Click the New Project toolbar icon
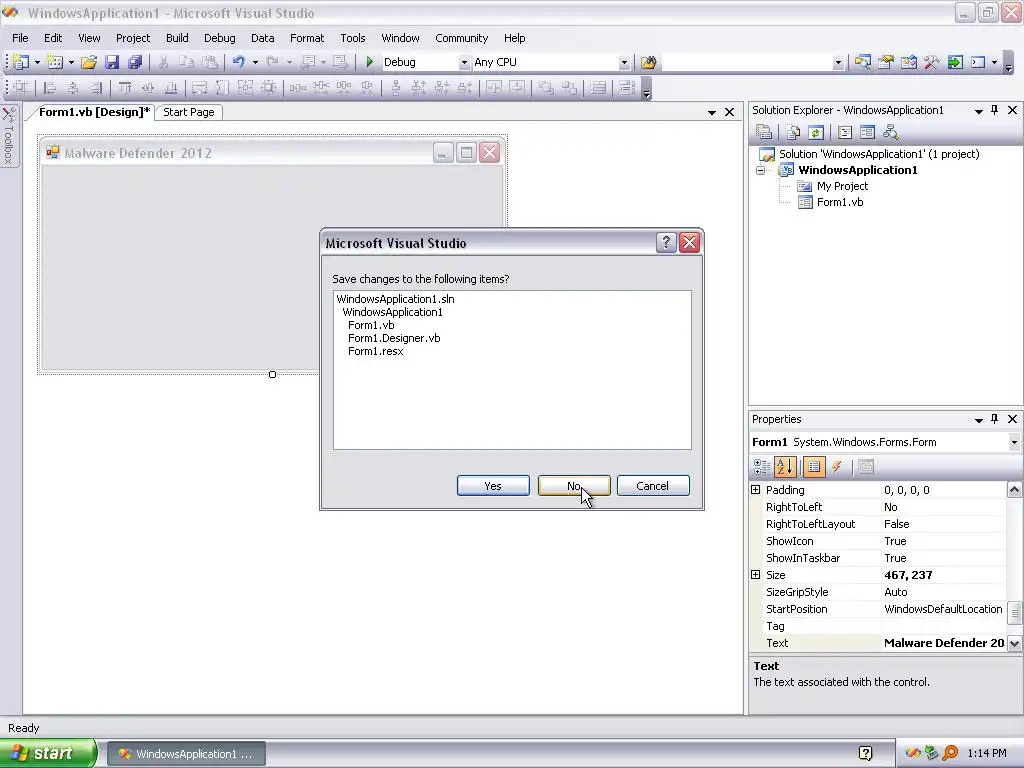The height and width of the screenshot is (768, 1024). coord(20,62)
